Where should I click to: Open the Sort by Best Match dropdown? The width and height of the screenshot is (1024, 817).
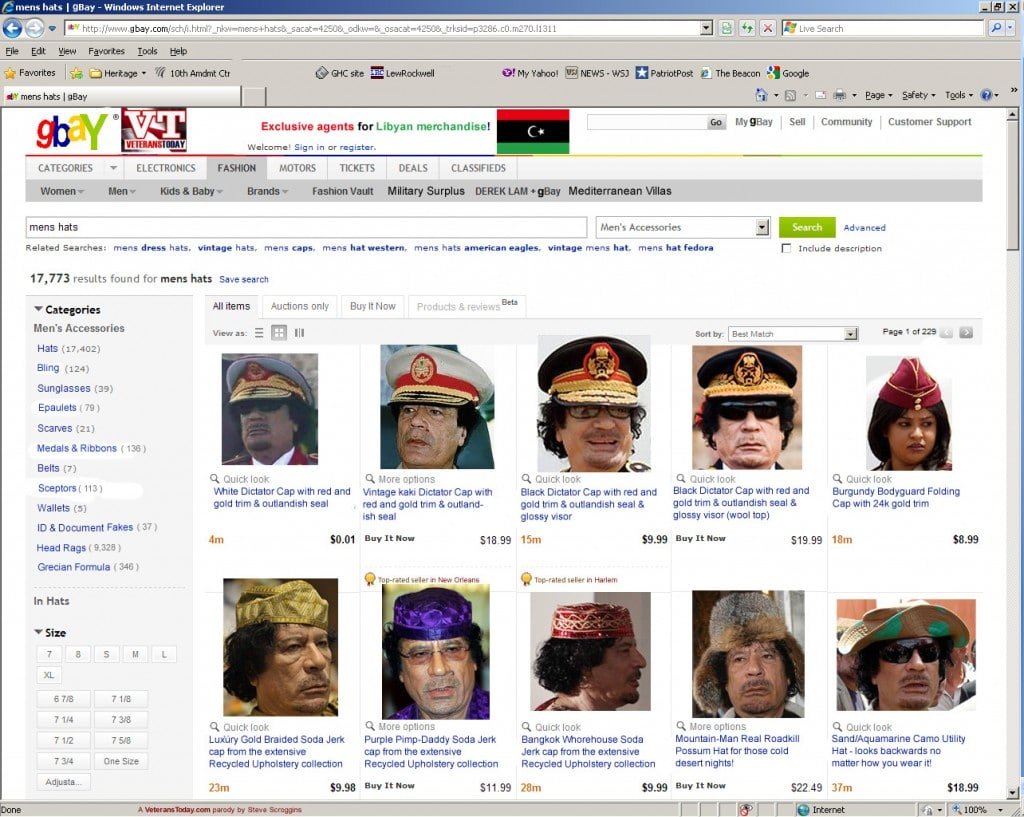(850, 334)
